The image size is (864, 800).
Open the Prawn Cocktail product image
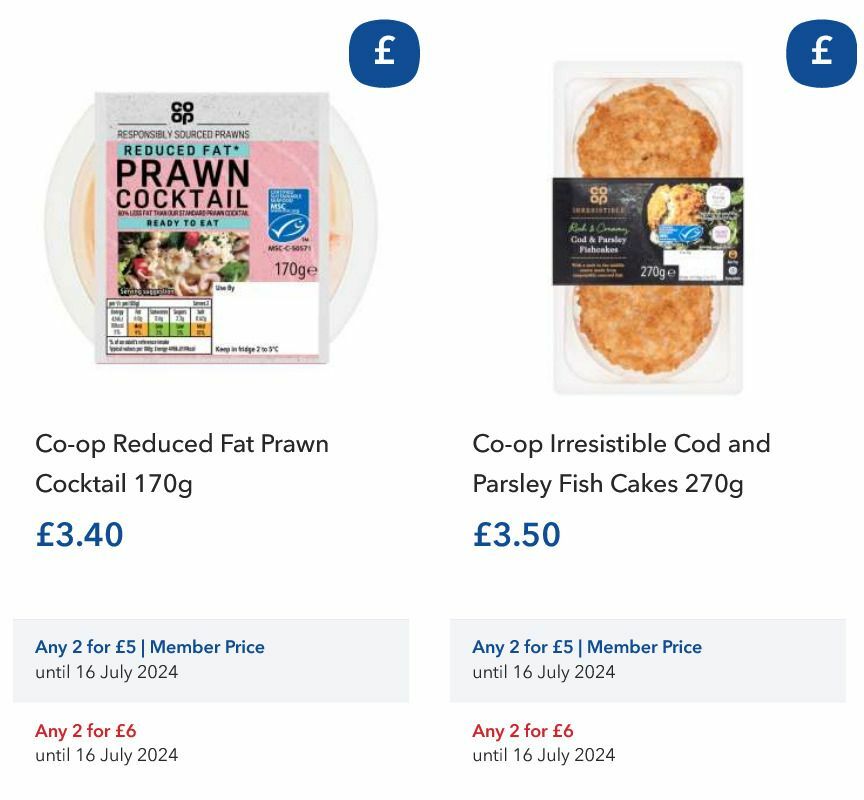point(212,227)
